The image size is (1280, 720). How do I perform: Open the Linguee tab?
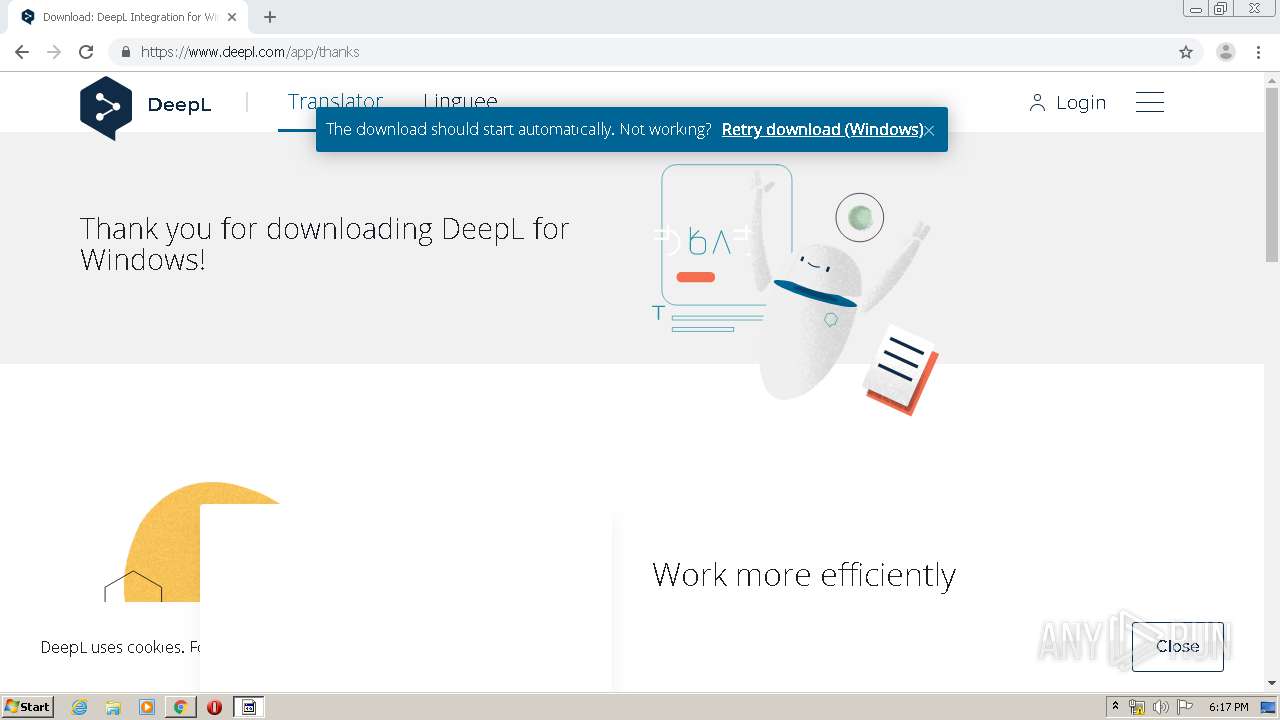460,101
